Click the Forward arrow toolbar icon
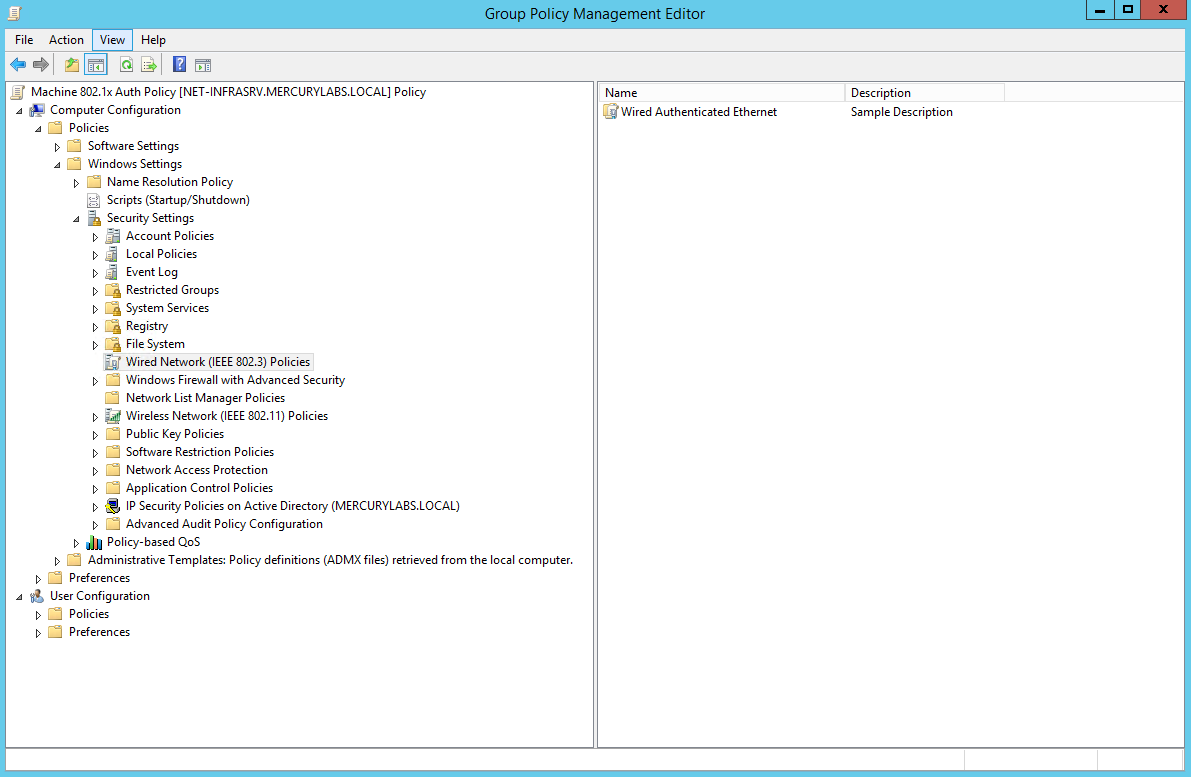The height and width of the screenshot is (777, 1191). (41, 65)
